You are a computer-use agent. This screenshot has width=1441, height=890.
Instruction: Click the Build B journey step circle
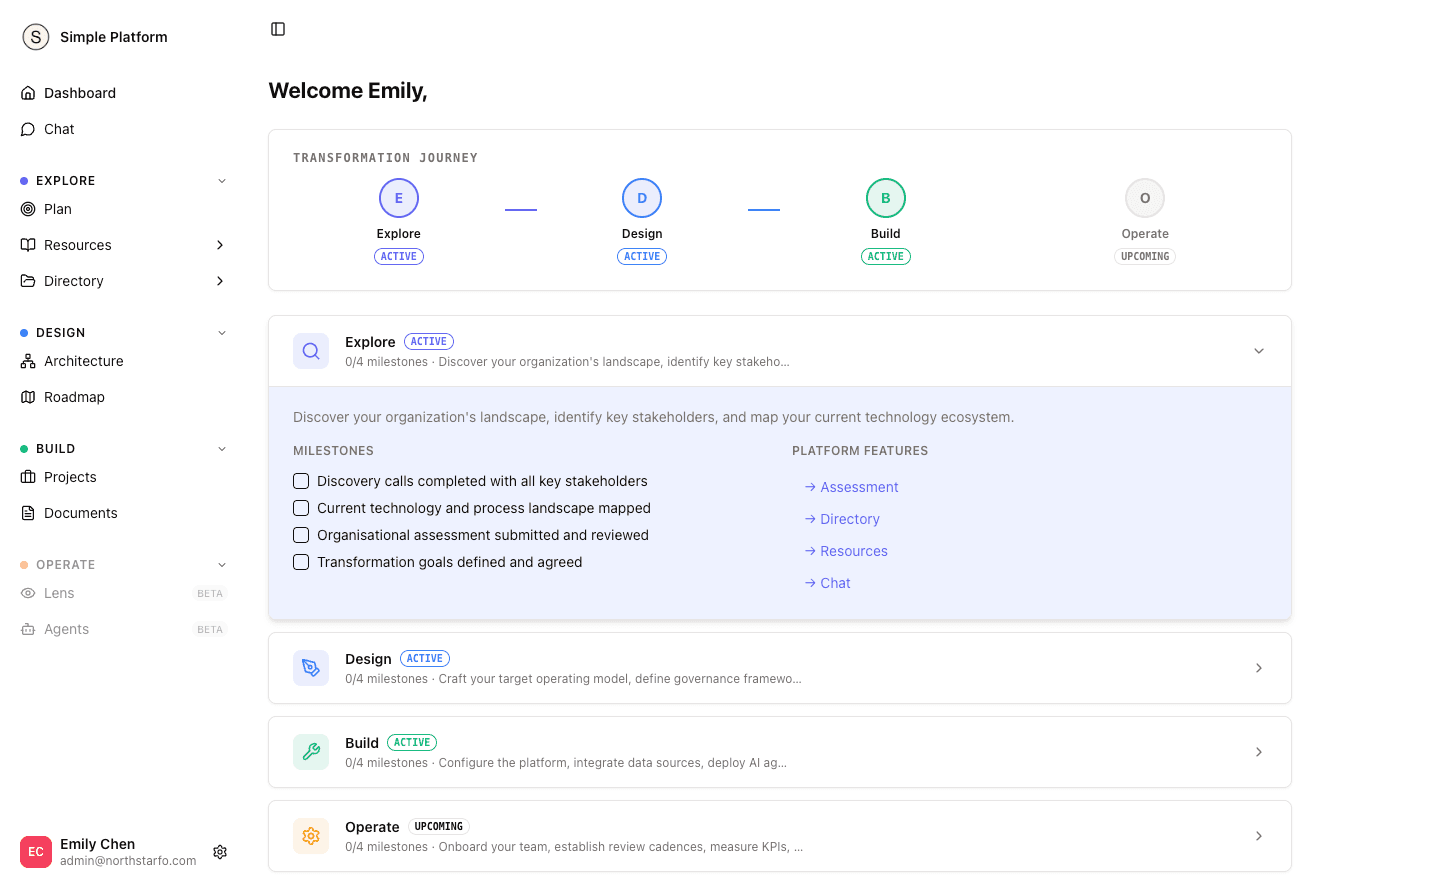(x=886, y=198)
